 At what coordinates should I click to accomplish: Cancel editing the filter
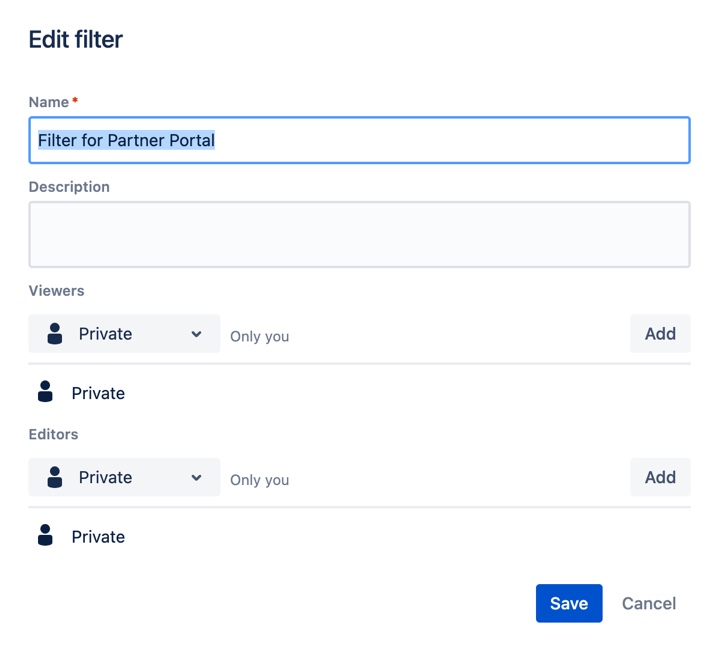click(648, 603)
